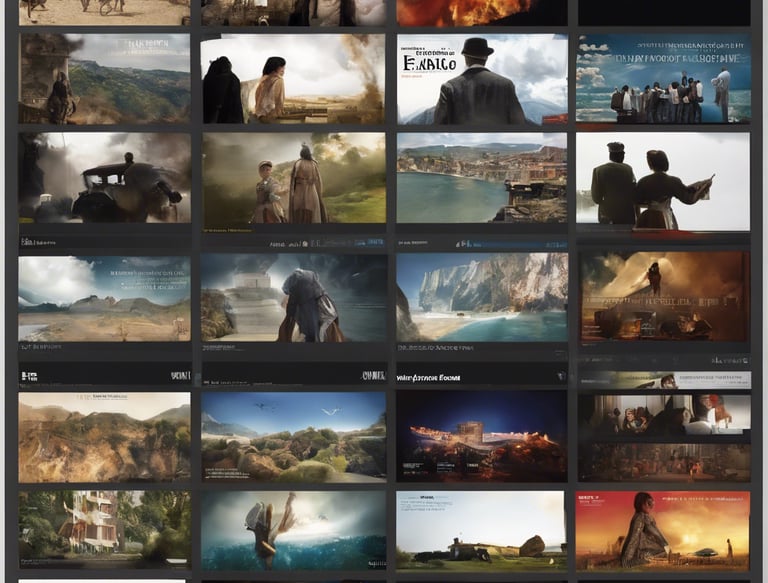Select the thumbnail with black-cloaked figure and woman

(293, 78)
